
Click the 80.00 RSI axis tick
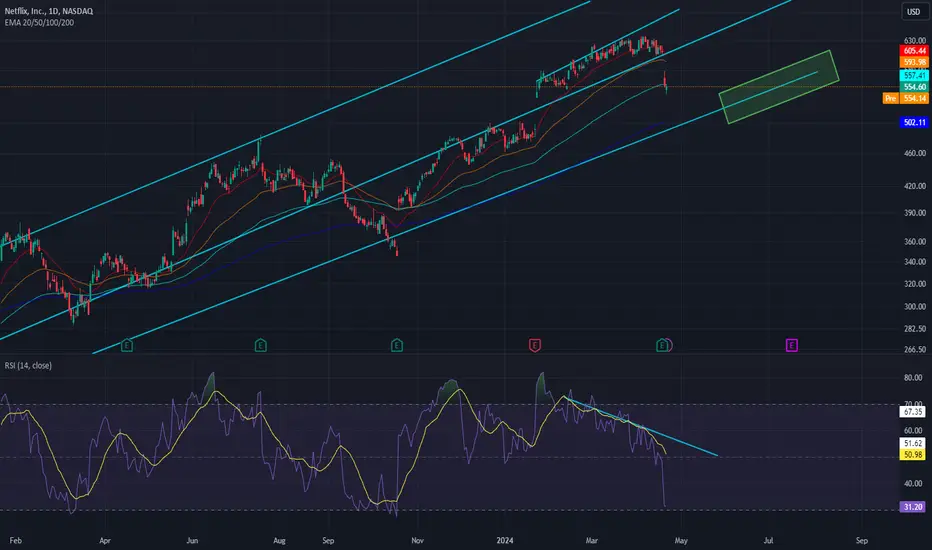[x=913, y=378]
